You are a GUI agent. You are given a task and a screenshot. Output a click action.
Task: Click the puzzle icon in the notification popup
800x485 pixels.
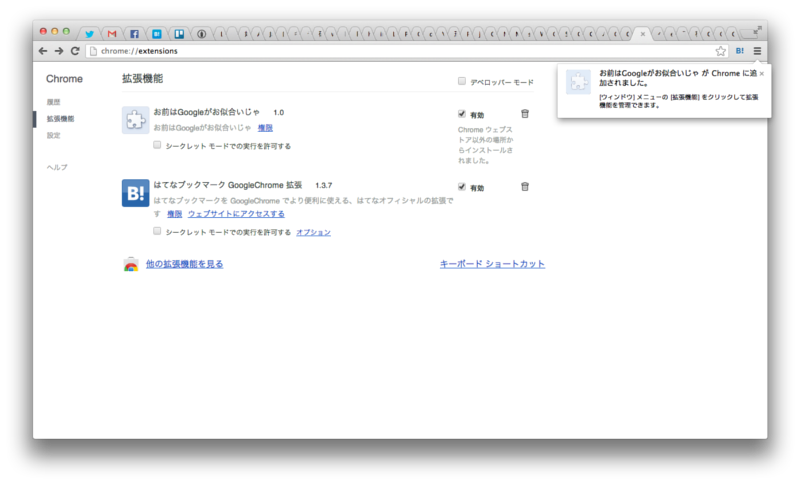[579, 82]
